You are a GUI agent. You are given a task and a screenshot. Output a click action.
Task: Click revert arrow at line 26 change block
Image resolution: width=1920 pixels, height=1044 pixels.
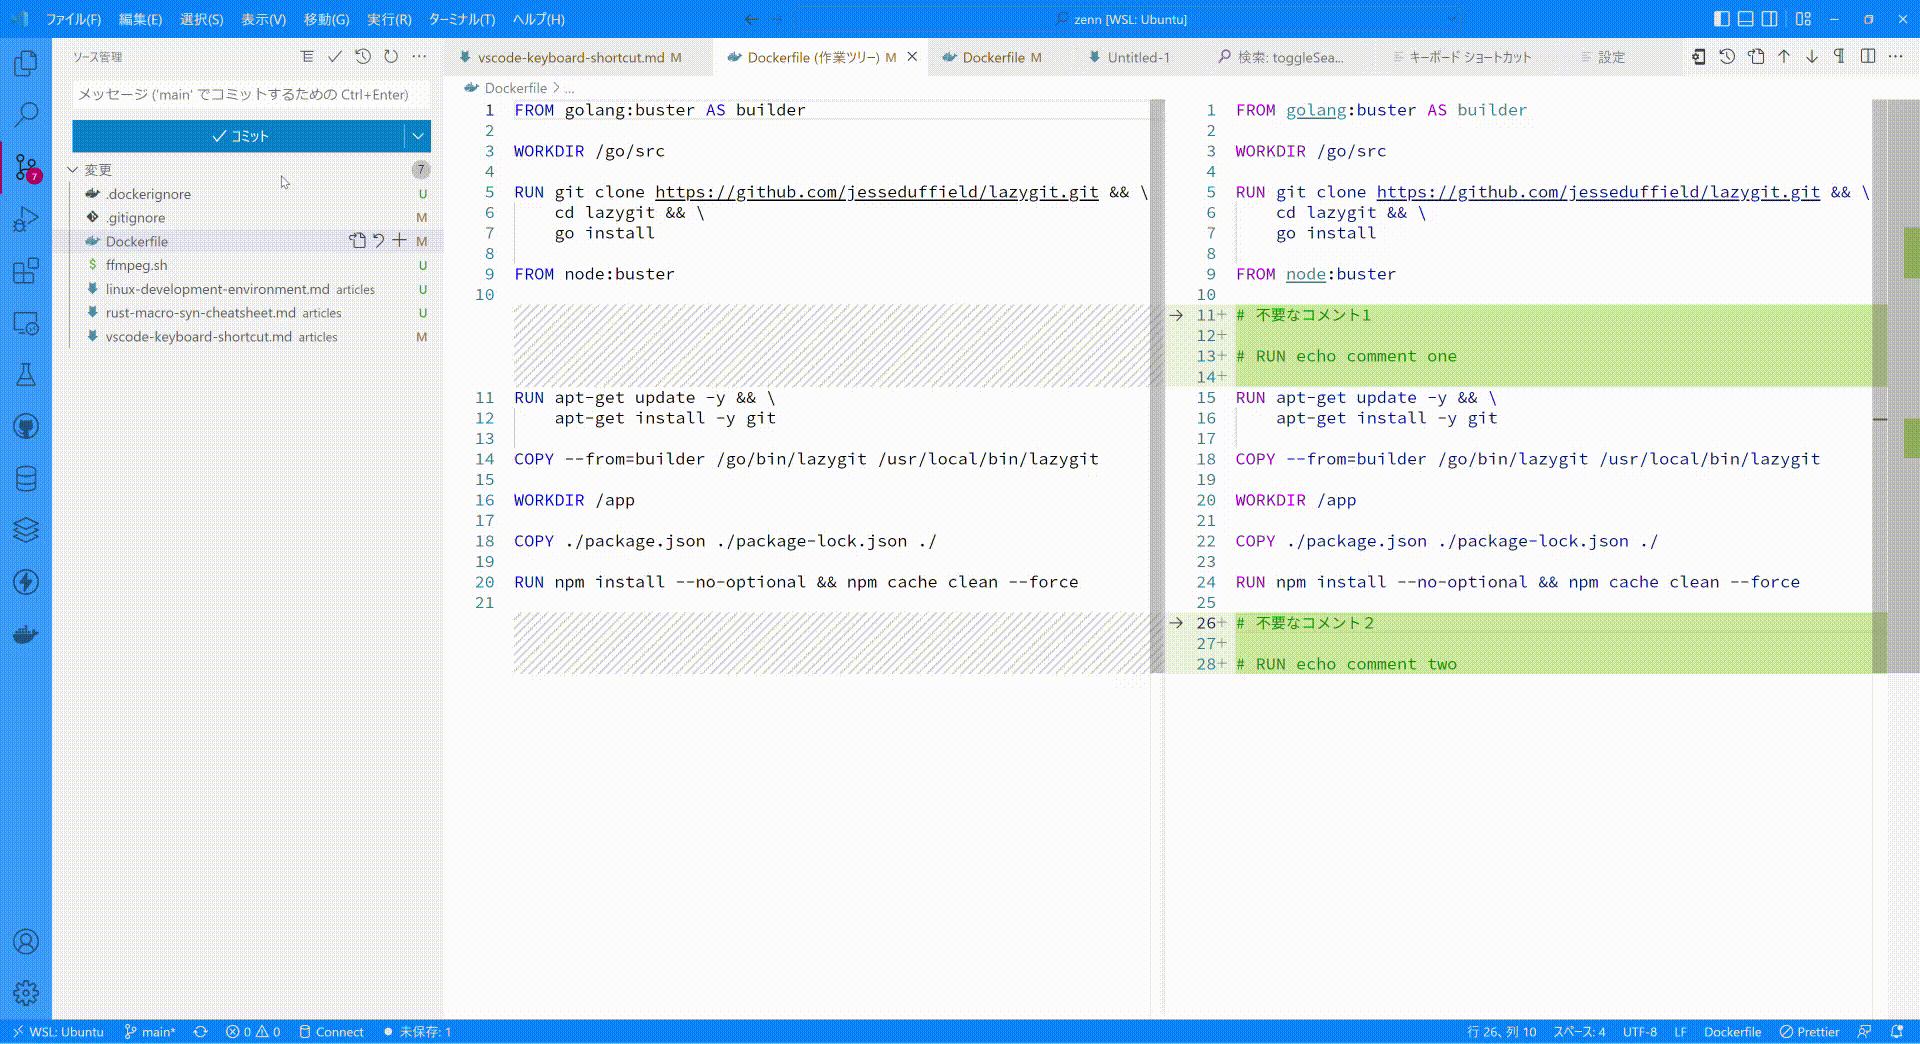coord(1177,623)
